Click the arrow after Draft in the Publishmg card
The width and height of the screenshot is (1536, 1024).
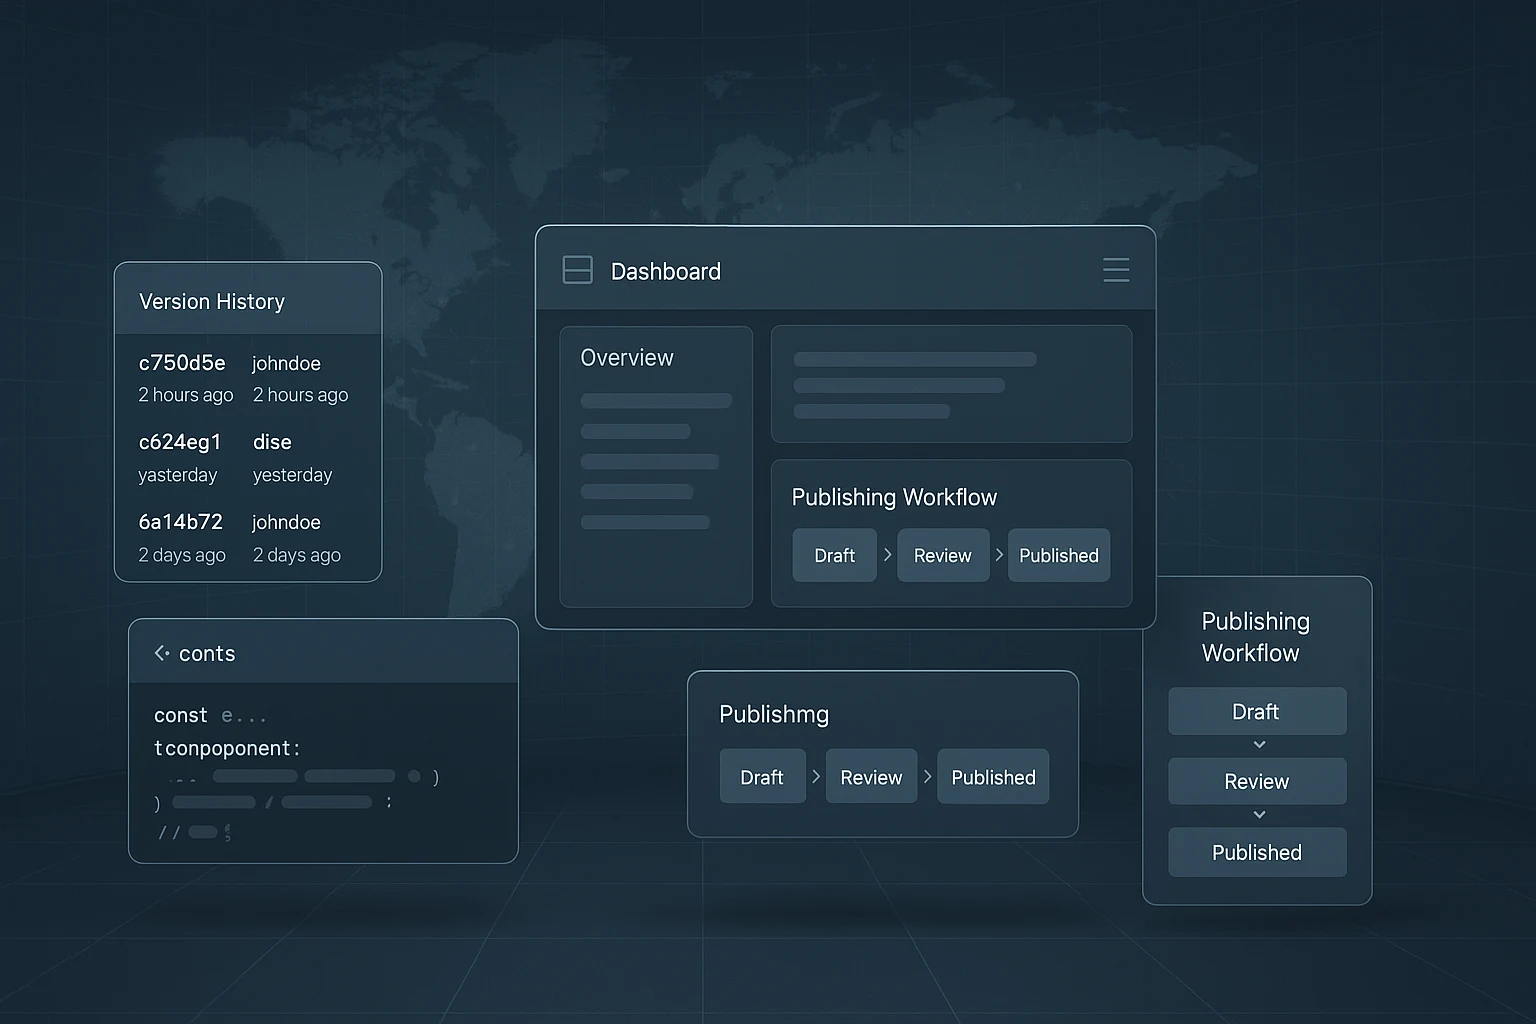pyautogui.click(x=815, y=776)
